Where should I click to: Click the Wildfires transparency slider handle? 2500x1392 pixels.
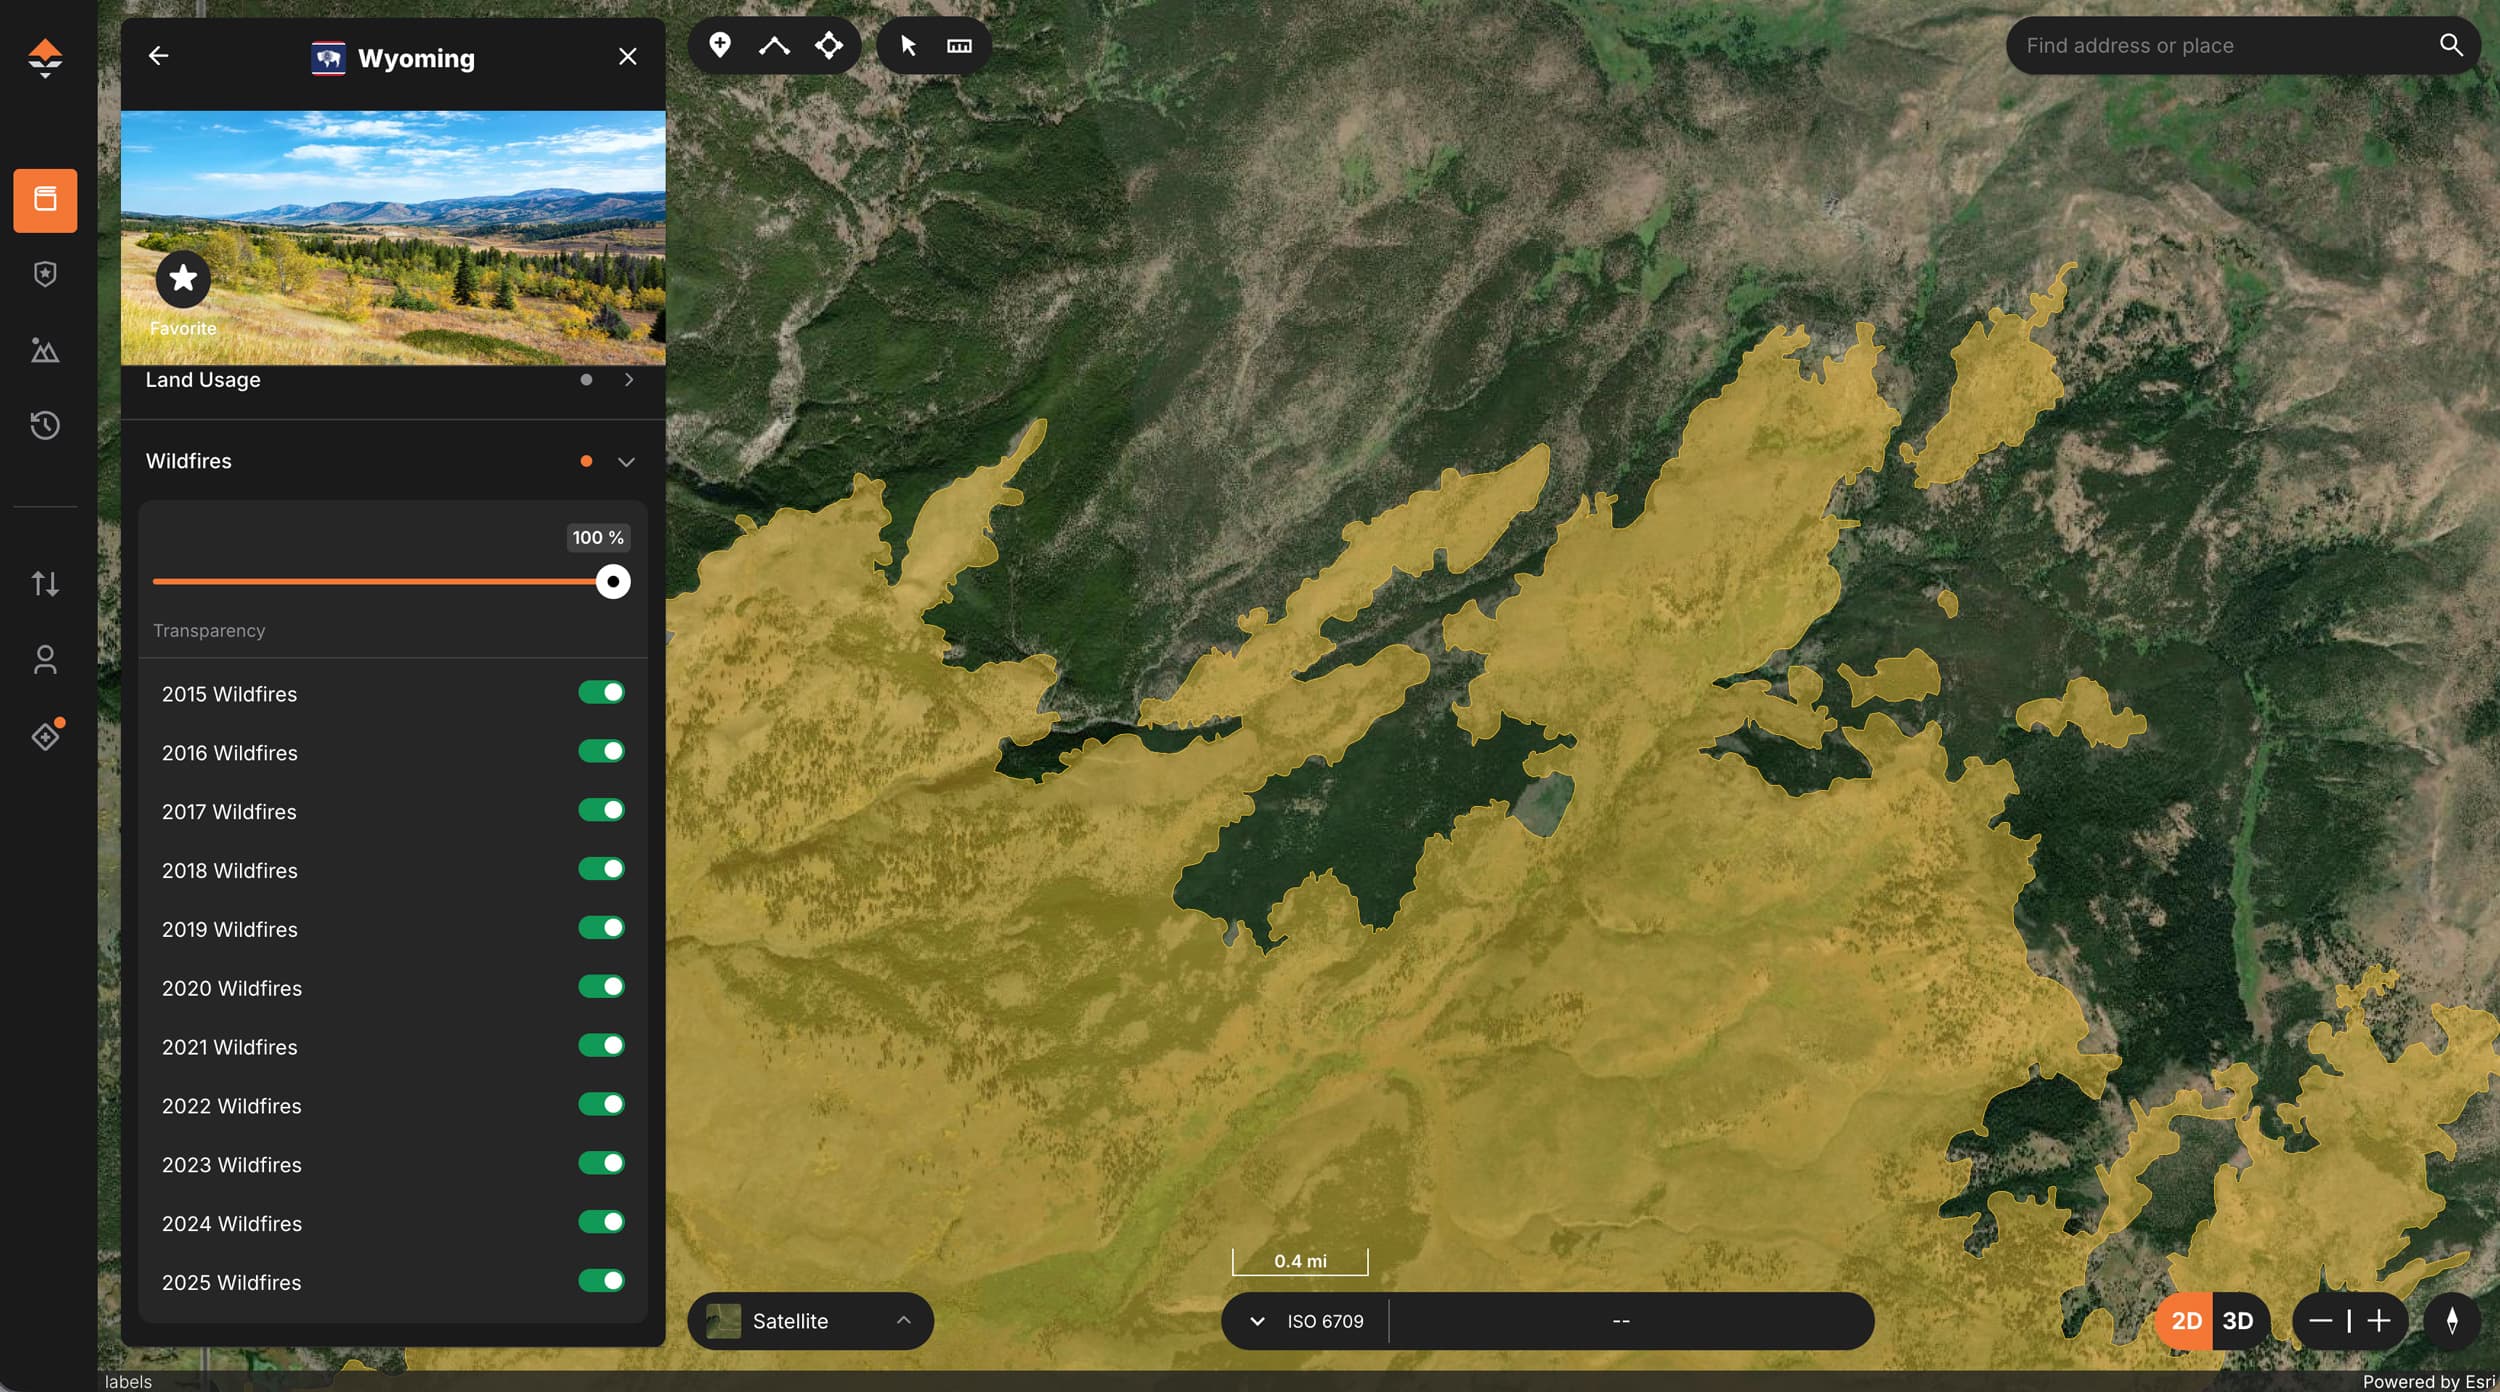coord(613,581)
